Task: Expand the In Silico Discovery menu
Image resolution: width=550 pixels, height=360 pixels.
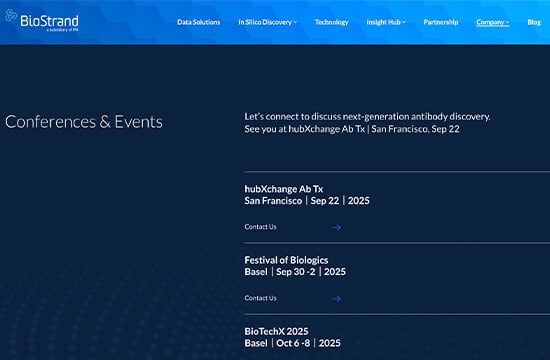Action: 268,22
